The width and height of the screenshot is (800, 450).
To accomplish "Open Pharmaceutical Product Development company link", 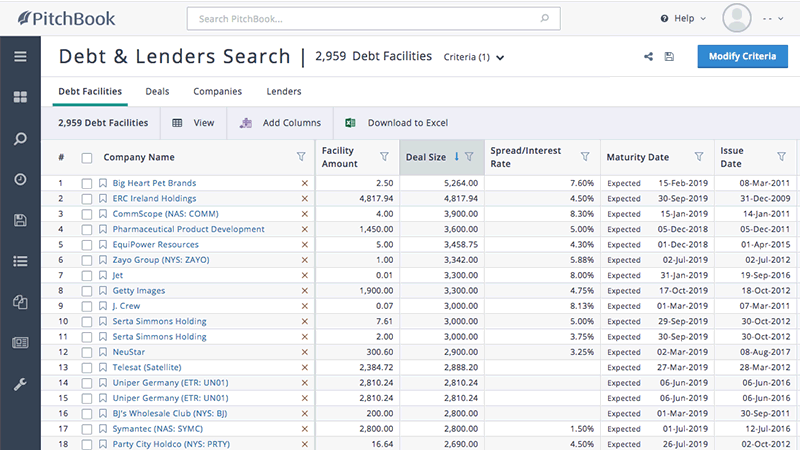I will 188,229.
